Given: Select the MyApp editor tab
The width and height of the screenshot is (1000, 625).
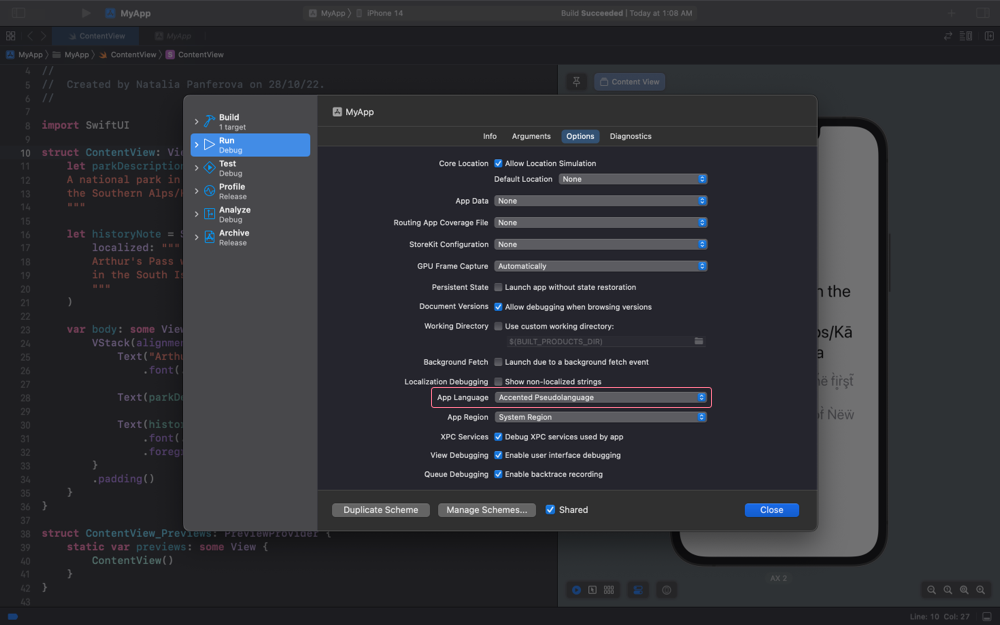Looking at the screenshot, I should [173, 36].
